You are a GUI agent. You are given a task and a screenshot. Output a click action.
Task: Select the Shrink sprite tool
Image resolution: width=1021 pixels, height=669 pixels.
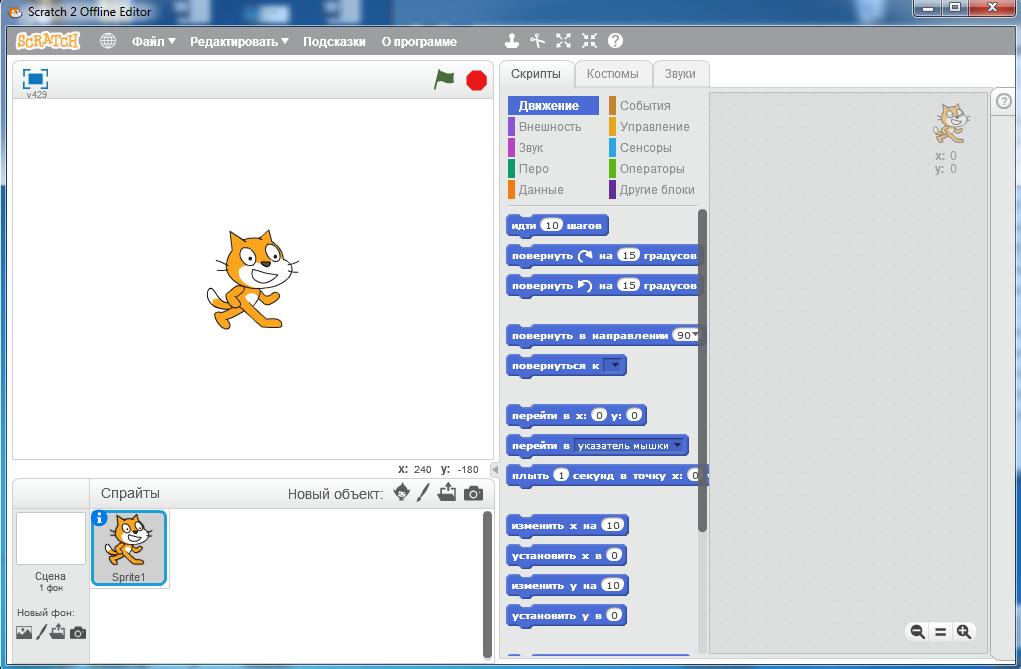pyautogui.click(x=589, y=41)
